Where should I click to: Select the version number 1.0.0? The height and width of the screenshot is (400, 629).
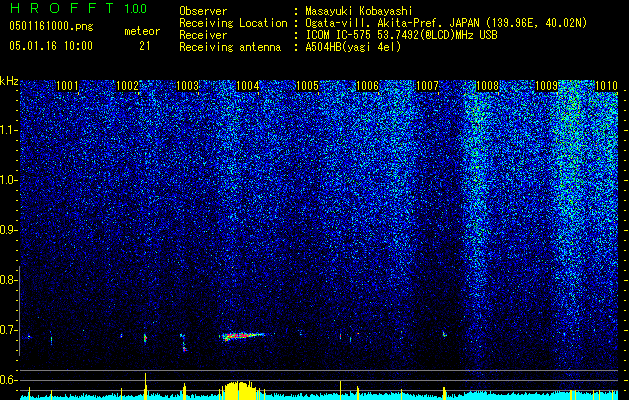(135, 9)
